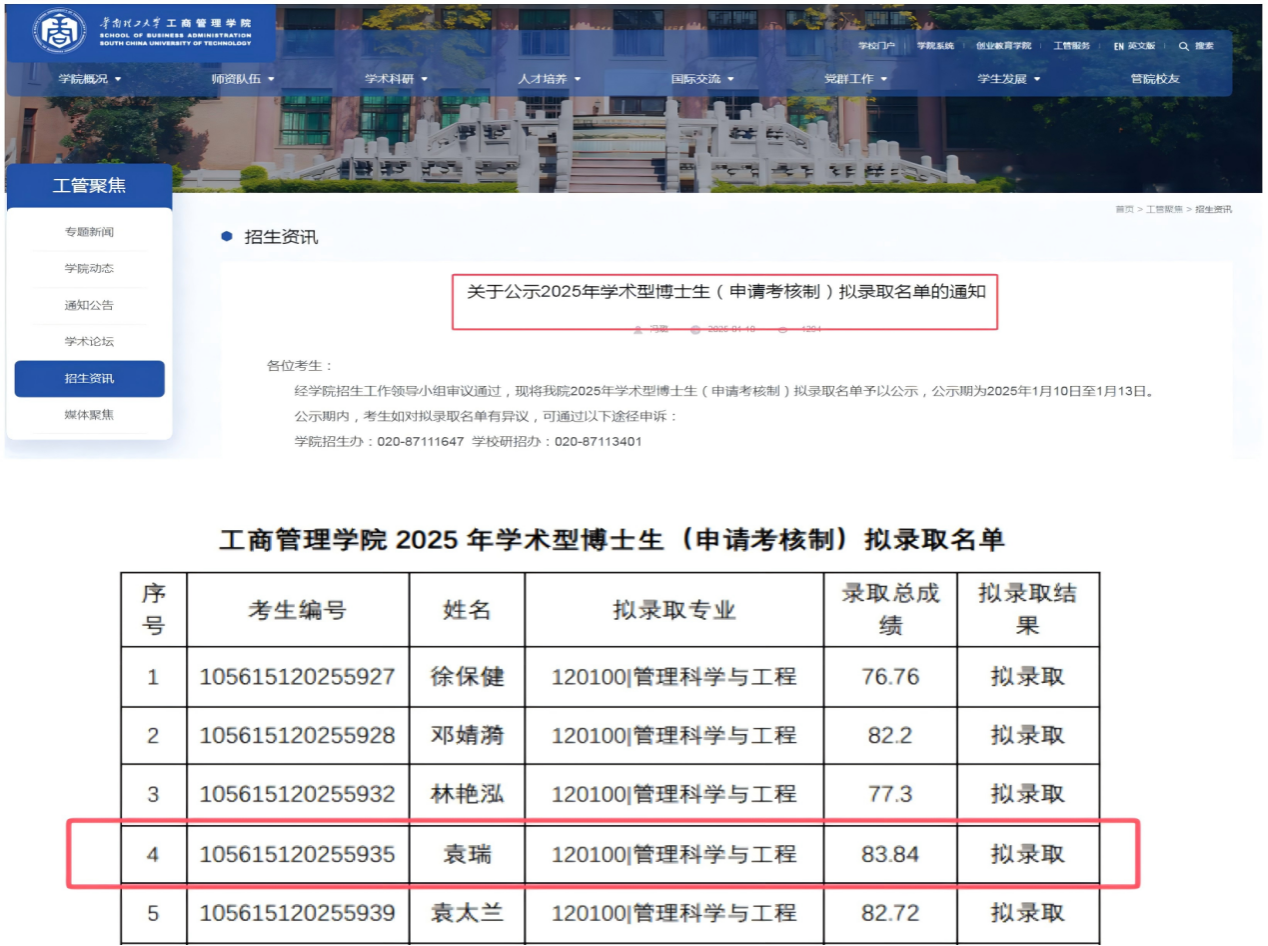Open the 国际交流 navigation dropdown

[x=702, y=79]
